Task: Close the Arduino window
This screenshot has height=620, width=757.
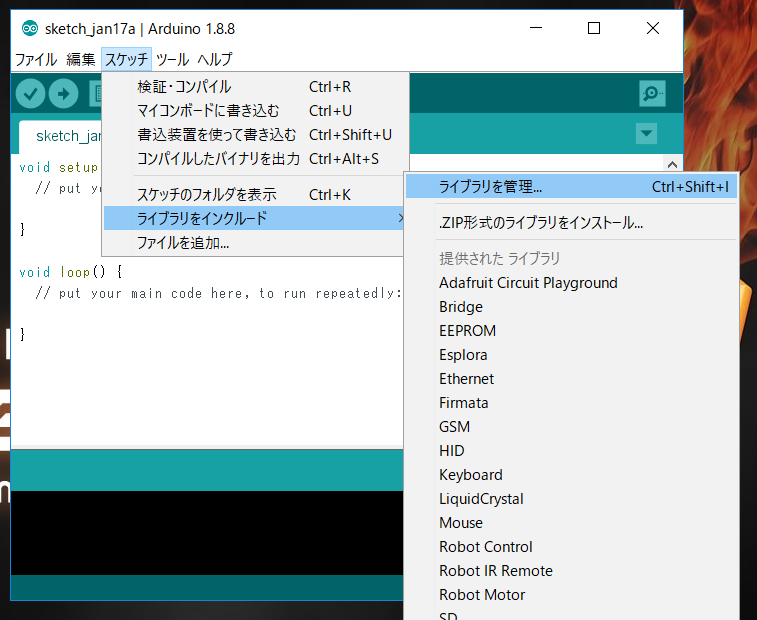Action: click(x=653, y=28)
